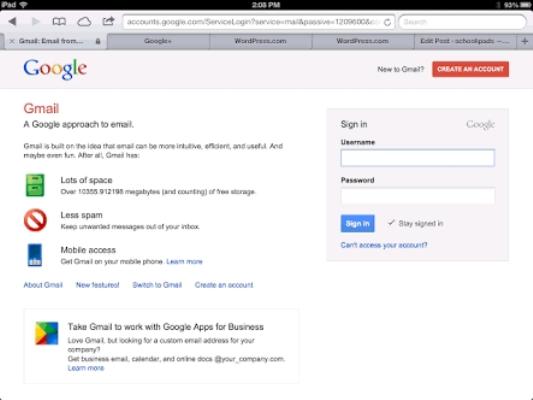The width and height of the screenshot is (533, 400).
Task: Tap the Safari address bar URL
Action: click(x=253, y=22)
